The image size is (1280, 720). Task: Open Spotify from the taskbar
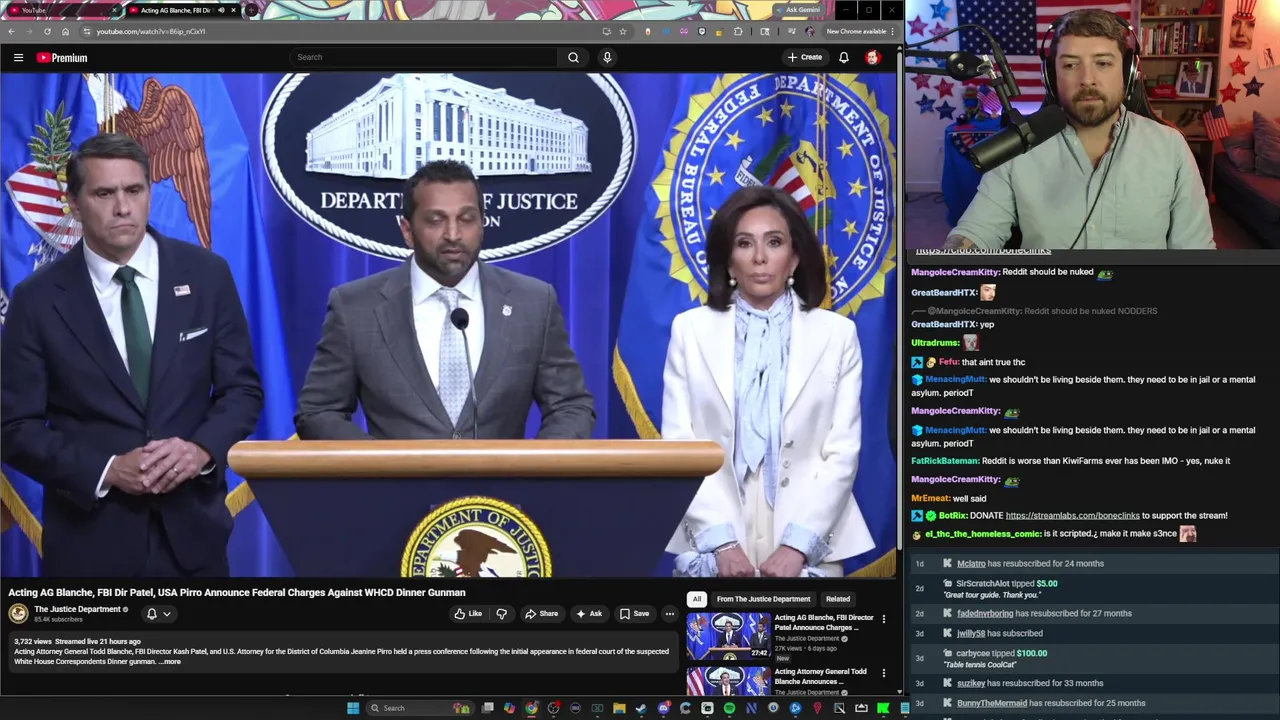click(729, 708)
